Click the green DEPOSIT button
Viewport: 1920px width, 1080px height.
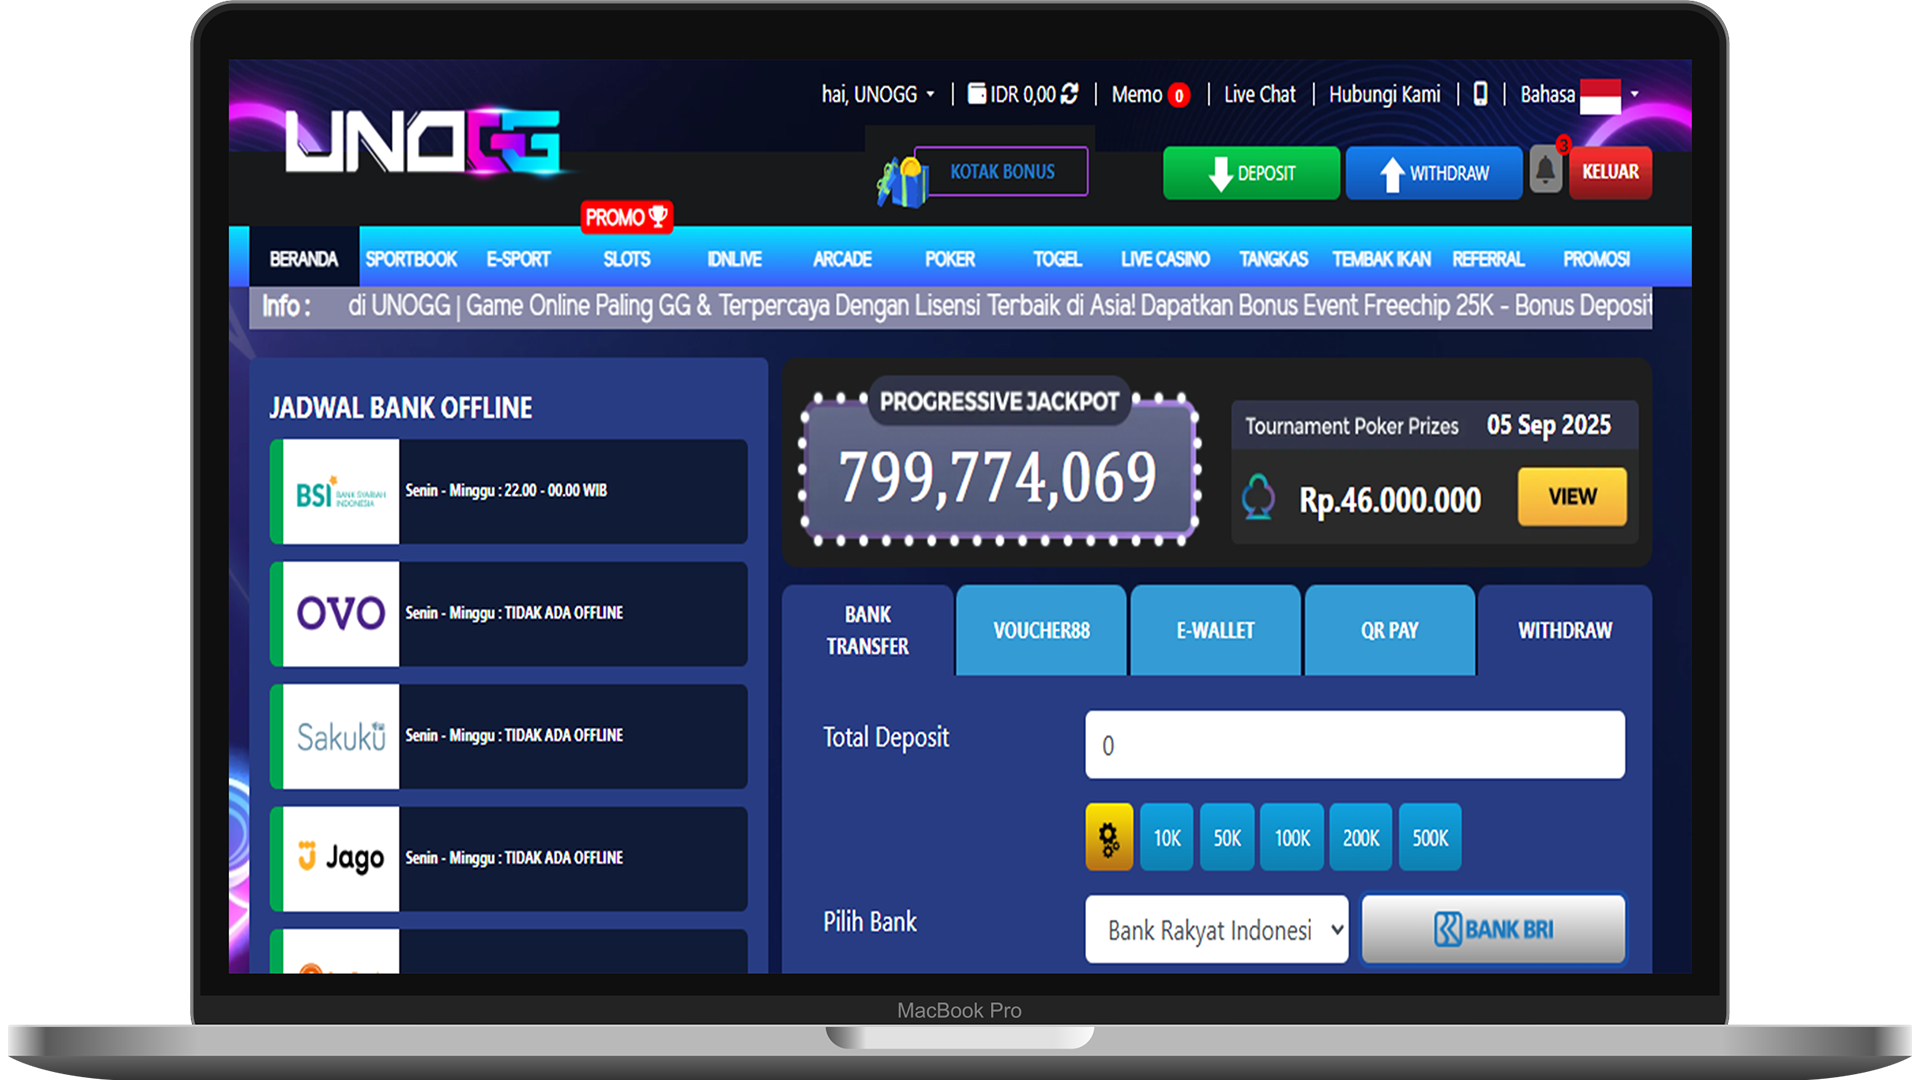point(1251,173)
